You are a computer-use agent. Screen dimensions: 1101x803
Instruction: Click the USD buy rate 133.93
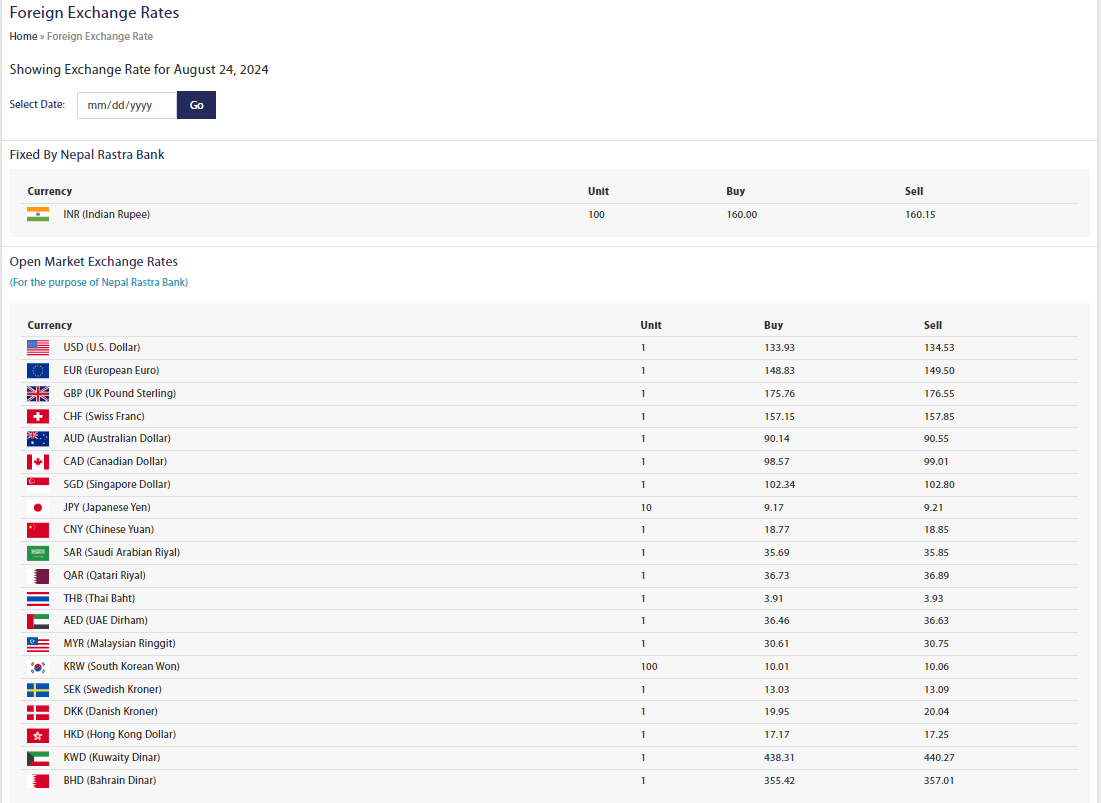(x=779, y=347)
